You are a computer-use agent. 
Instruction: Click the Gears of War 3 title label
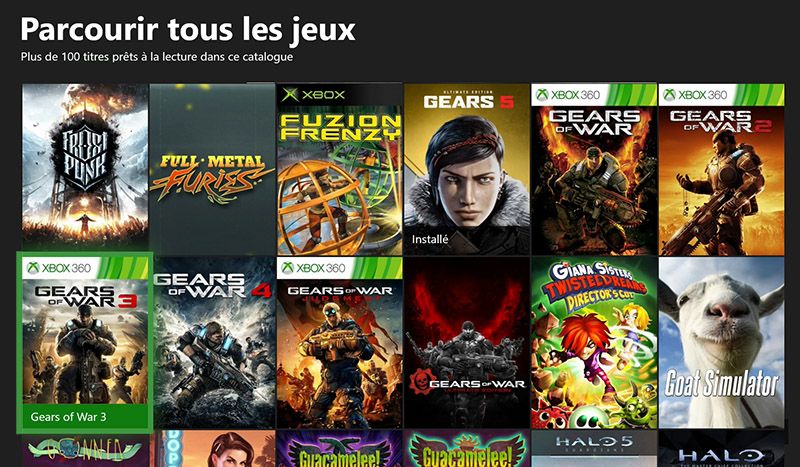(x=68, y=417)
